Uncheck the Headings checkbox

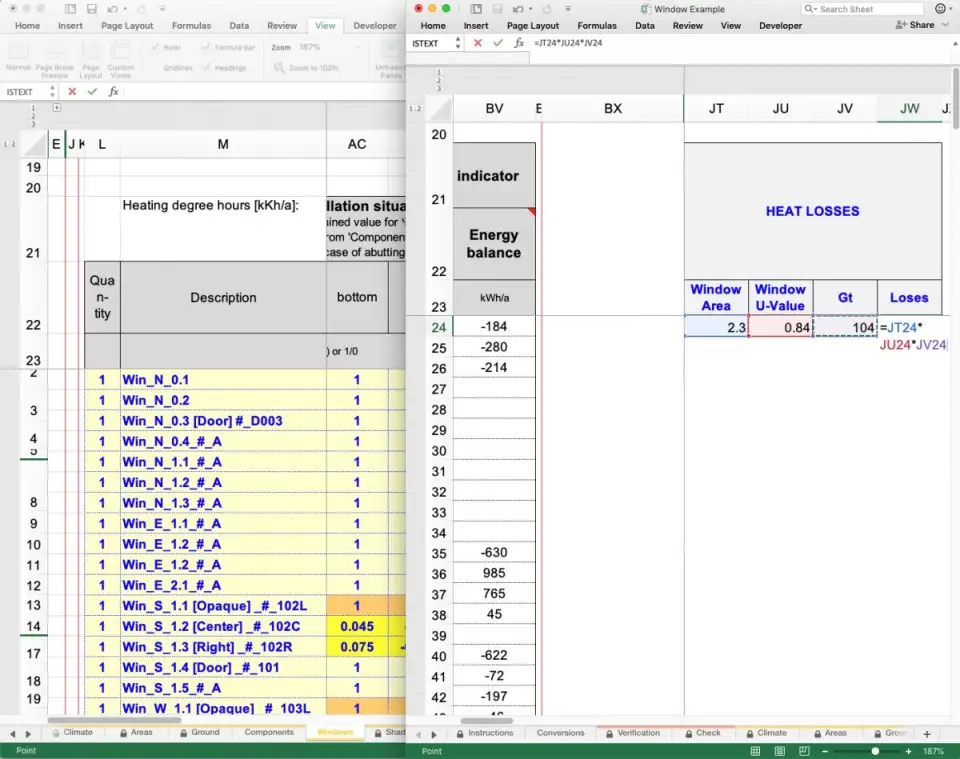tap(206, 67)
